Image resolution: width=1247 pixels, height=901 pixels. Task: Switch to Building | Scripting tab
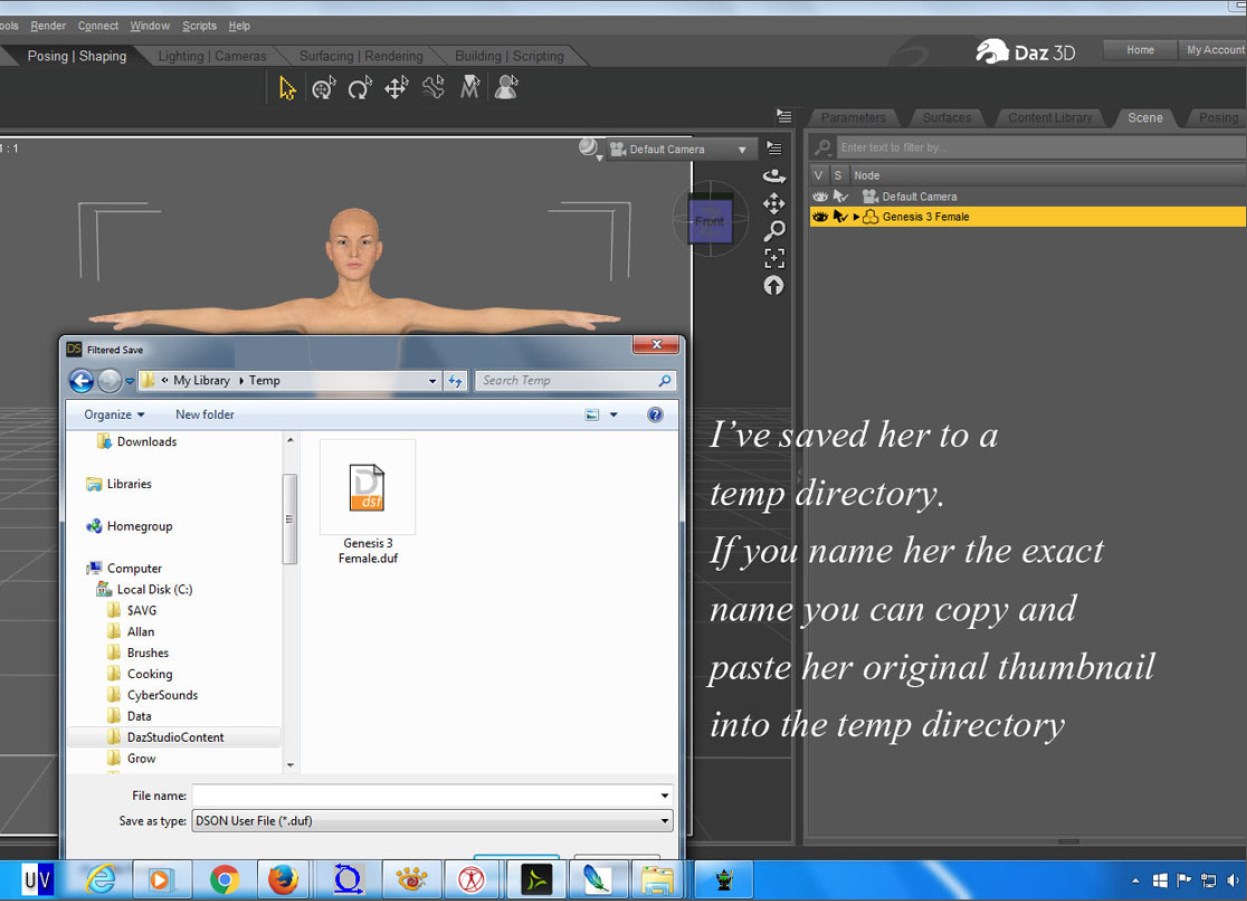(509, 56)
